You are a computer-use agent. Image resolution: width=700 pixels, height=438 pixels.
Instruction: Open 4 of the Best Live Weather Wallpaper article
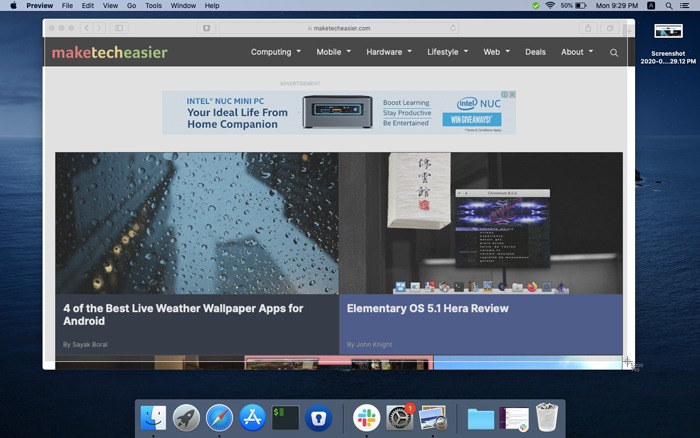[x=183, y=314]
